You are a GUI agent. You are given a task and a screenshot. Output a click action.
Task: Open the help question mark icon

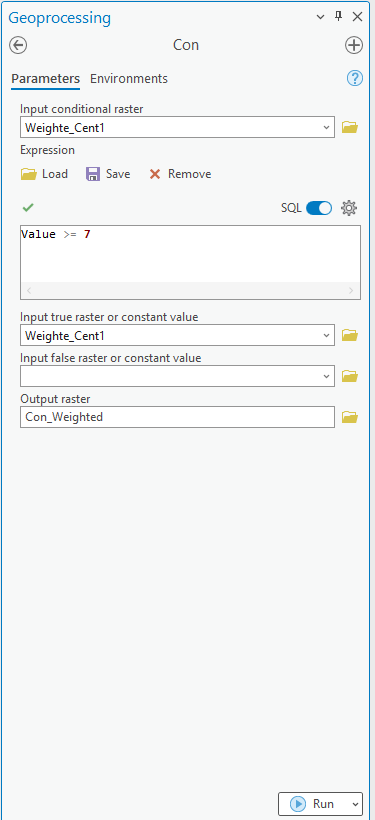[355, 78]
